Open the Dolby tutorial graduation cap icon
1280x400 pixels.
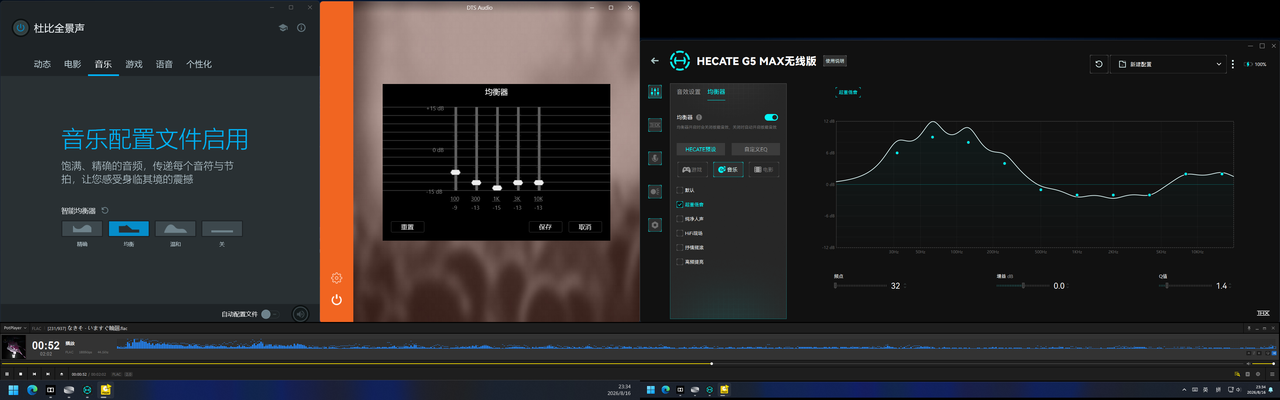pos(283,28)
